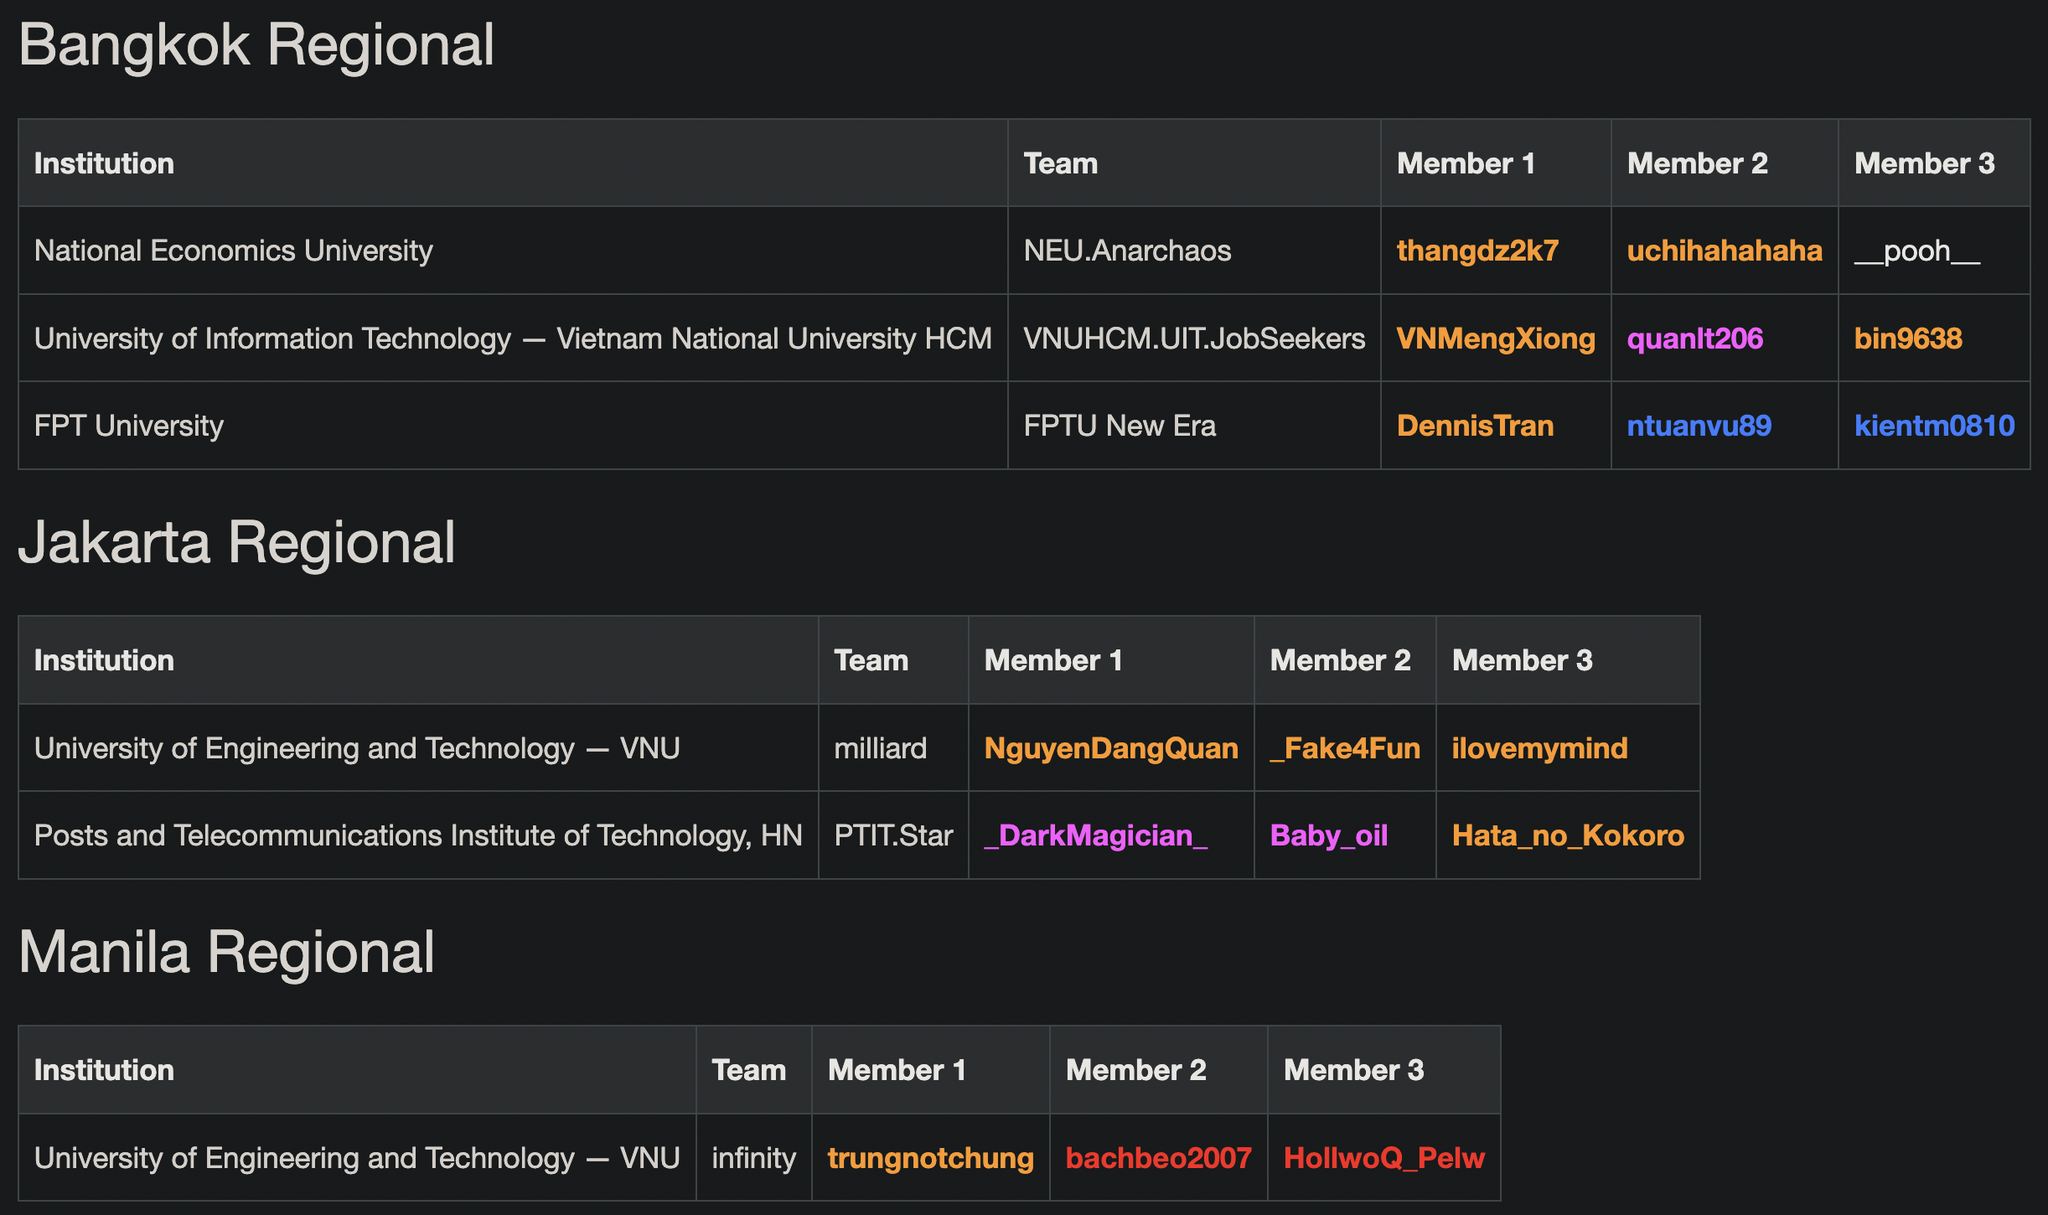2048x1215 pixels.
Task: Select VNUHCM.UIT.JobSeekers team name
Action: pyautogui.click(x=1194, y=338)
